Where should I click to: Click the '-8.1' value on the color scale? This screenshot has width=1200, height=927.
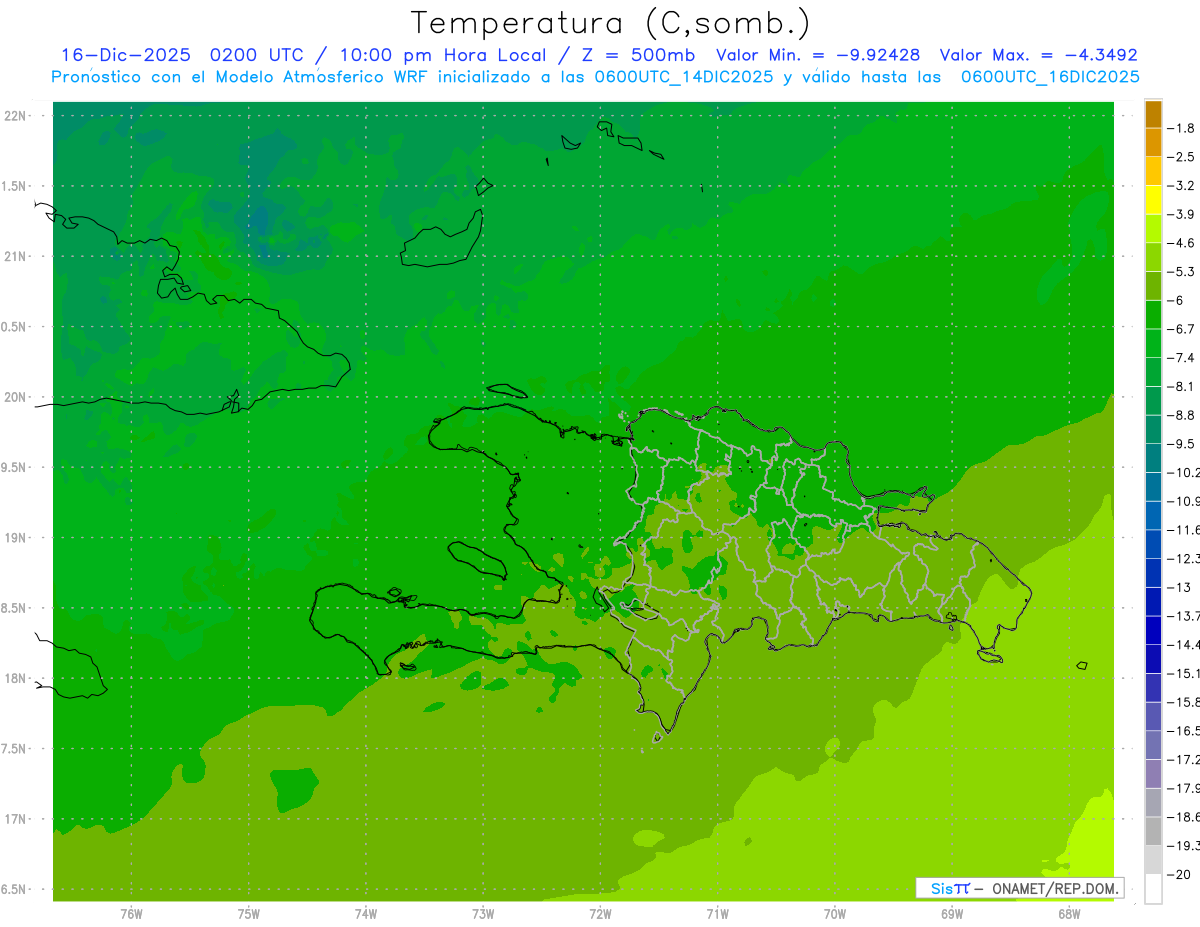click(1183, 386)
